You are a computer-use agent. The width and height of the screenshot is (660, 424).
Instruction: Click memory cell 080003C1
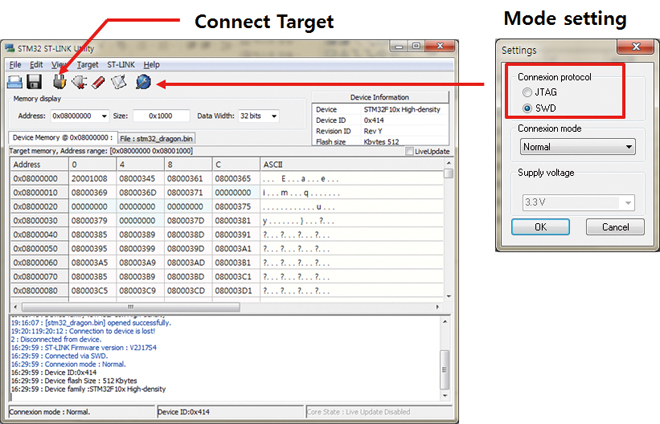pos(236,277)
